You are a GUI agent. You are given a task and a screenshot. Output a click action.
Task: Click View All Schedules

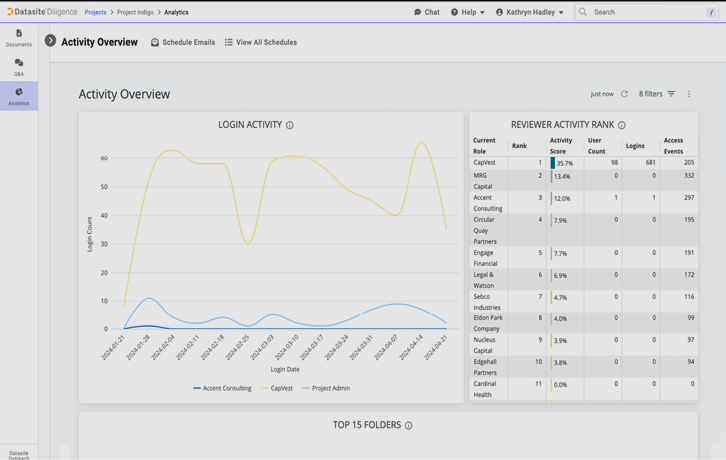(x=260, y=42)
